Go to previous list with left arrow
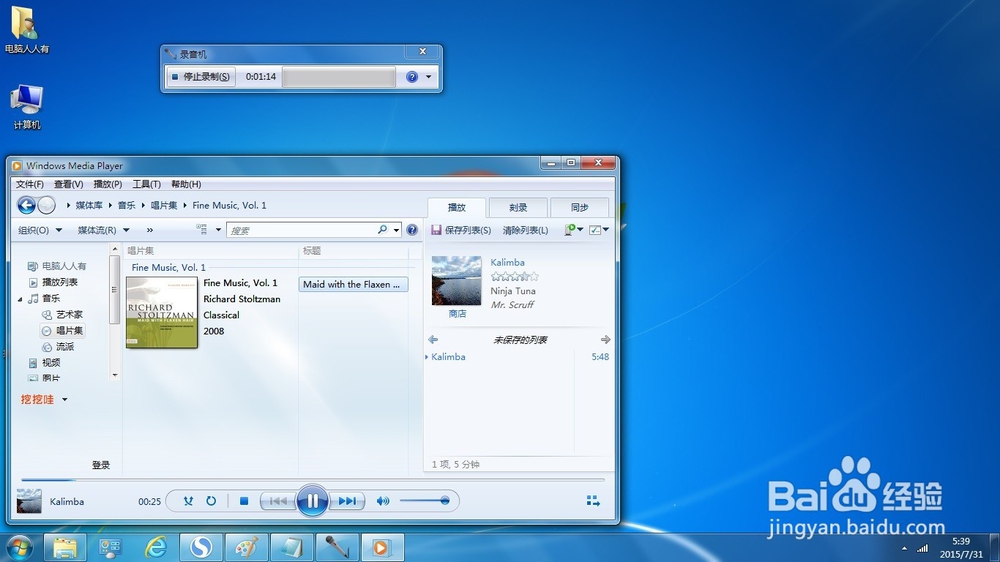This screenshot has height=562, width=1000. (x=433, y=339)
